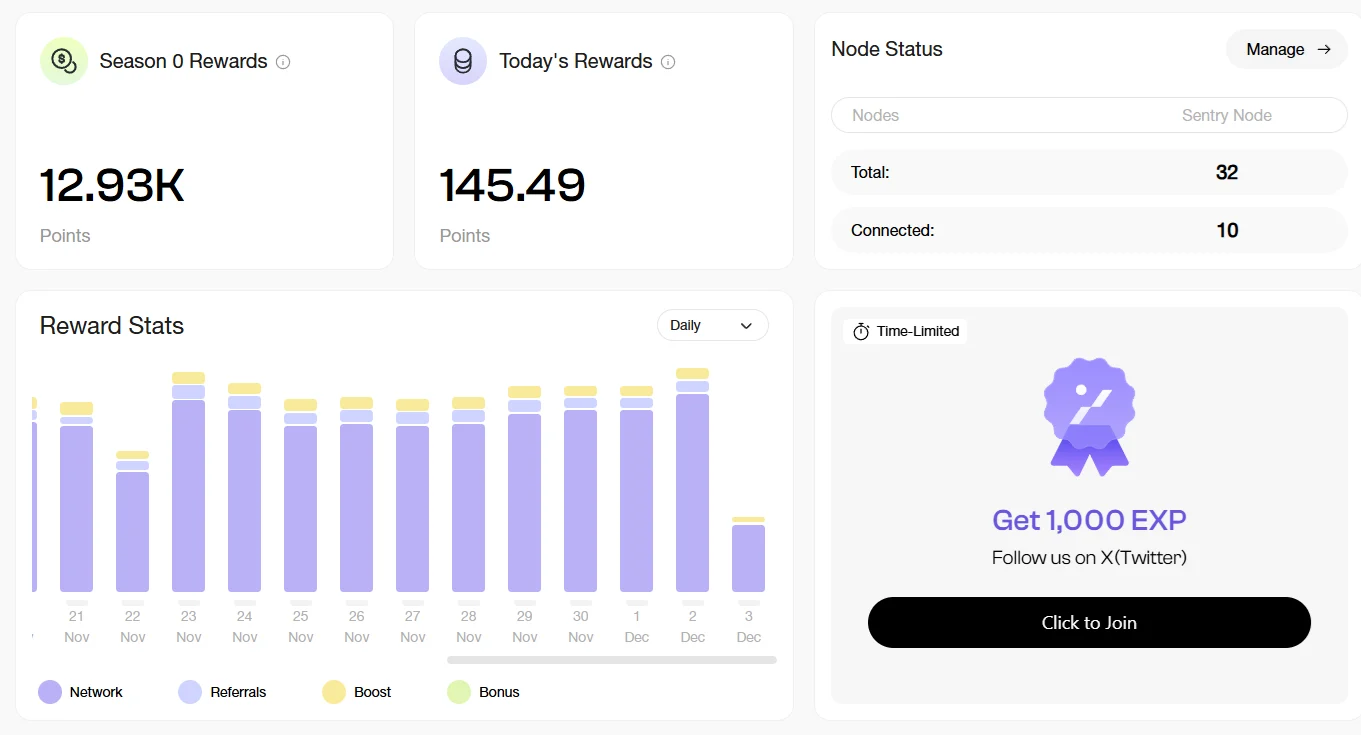Image resolution: width=1361 pixels, height=735 pixels.
Task: Open the Today's Rewards info tooltip icon
Action: tap(668, 62)
